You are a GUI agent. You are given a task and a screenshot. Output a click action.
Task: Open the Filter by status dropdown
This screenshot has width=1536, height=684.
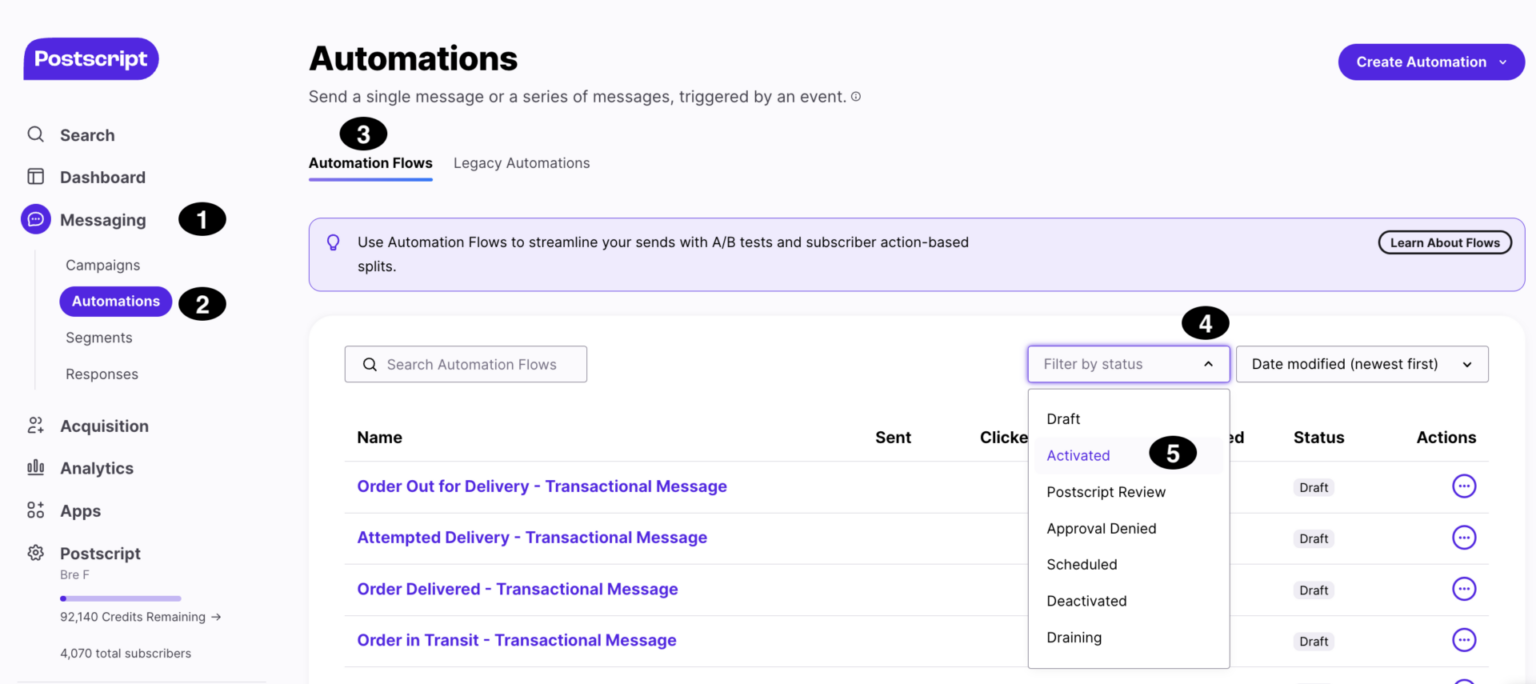click(x=1128, y=363)
